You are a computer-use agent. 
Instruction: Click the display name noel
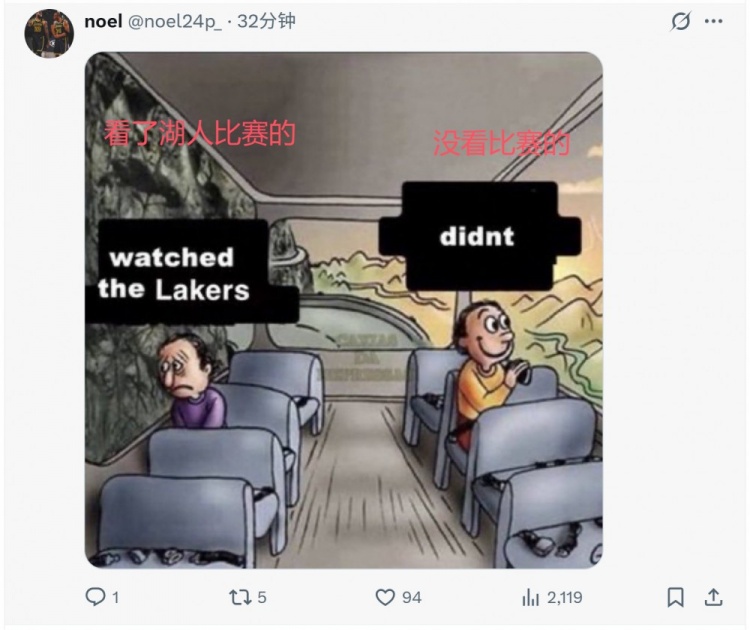pos(103,21)
